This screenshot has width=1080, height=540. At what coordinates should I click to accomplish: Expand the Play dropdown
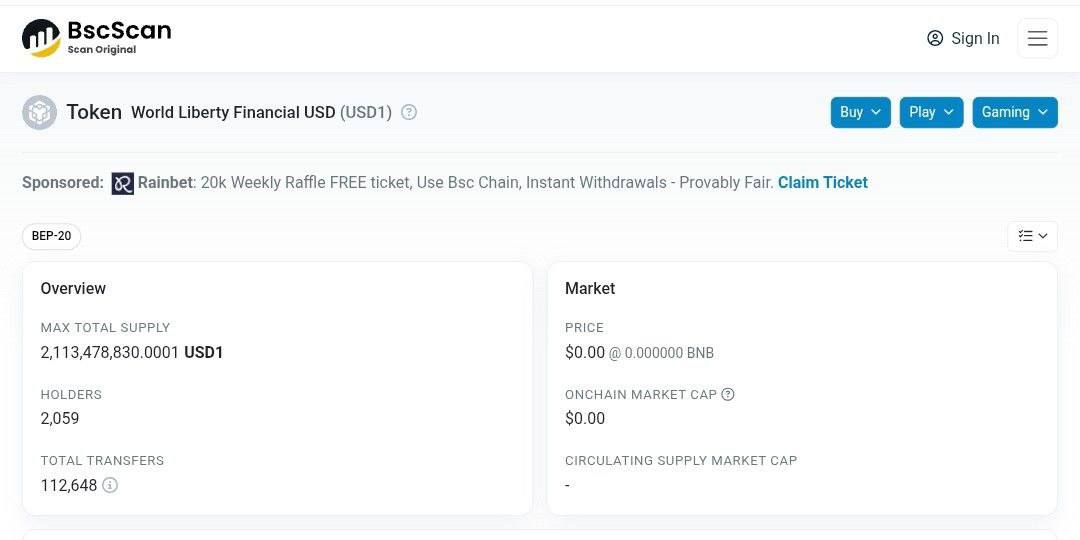click(931, 112)
